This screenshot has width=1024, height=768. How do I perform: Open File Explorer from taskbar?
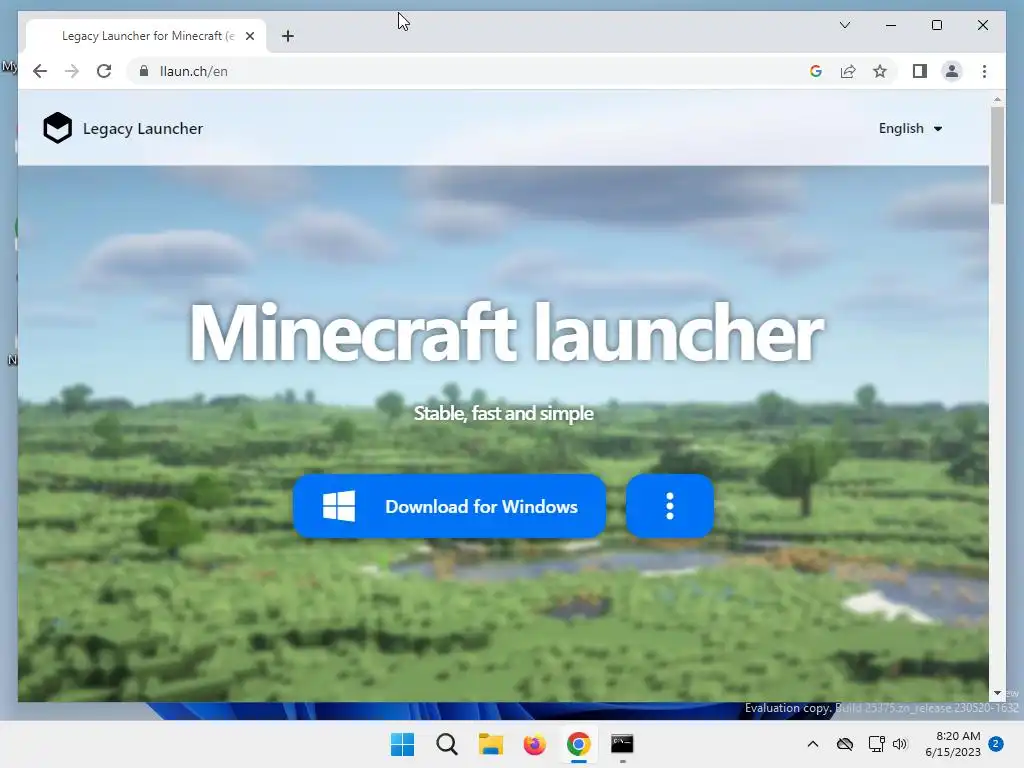coord(490,744)
